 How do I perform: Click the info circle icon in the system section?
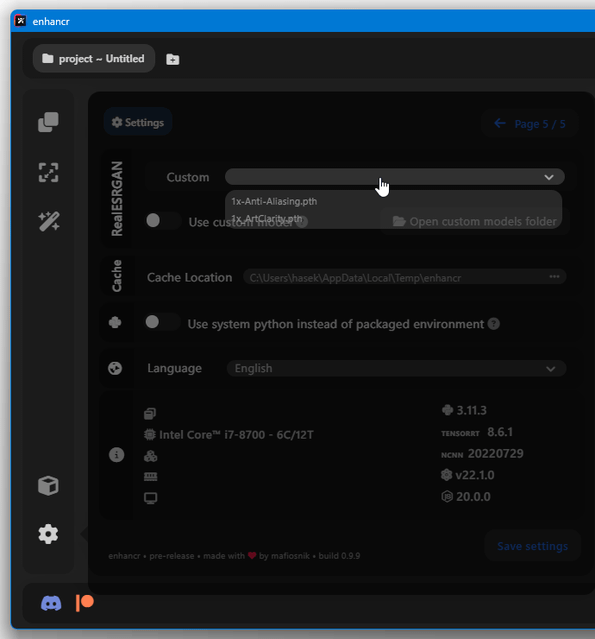116,455
